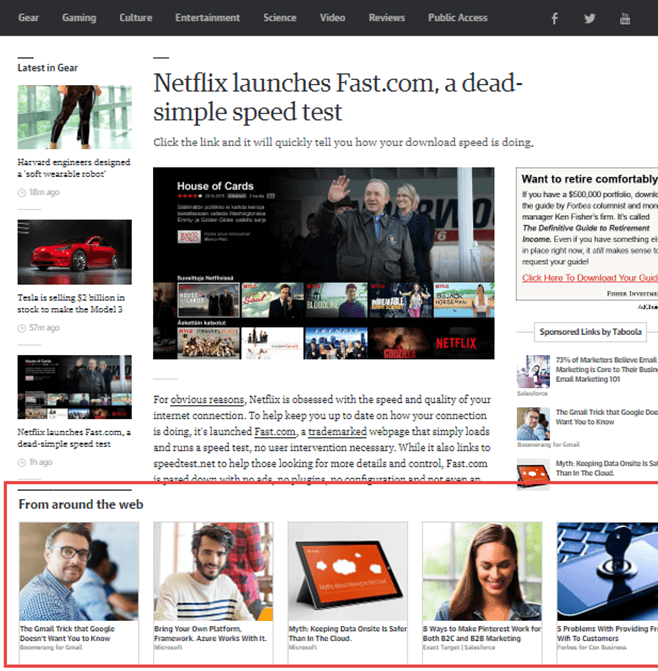Click the main House of Cards hero image

point(323,263)
